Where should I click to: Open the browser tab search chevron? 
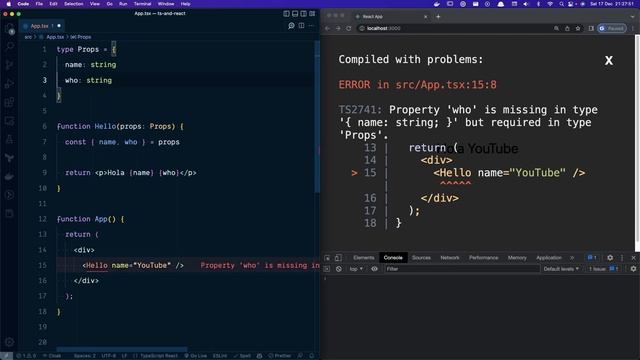(632, 17)
